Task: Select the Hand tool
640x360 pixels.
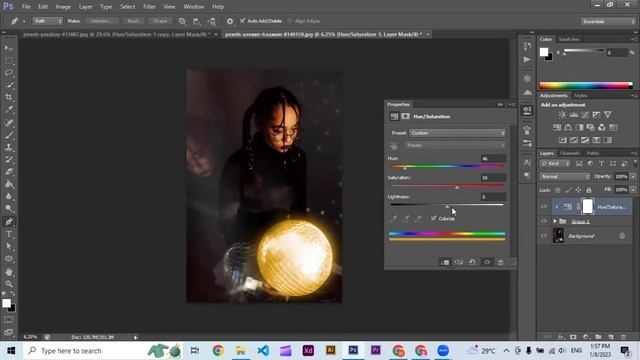Action: [x=9, y=271]
